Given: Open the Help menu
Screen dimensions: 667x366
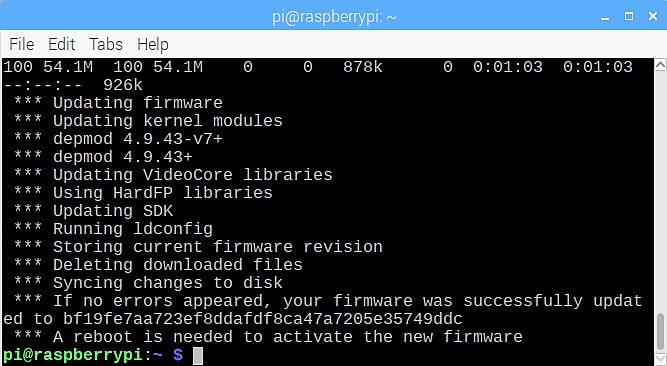Looking at the screenshot, I should point(153,44).
